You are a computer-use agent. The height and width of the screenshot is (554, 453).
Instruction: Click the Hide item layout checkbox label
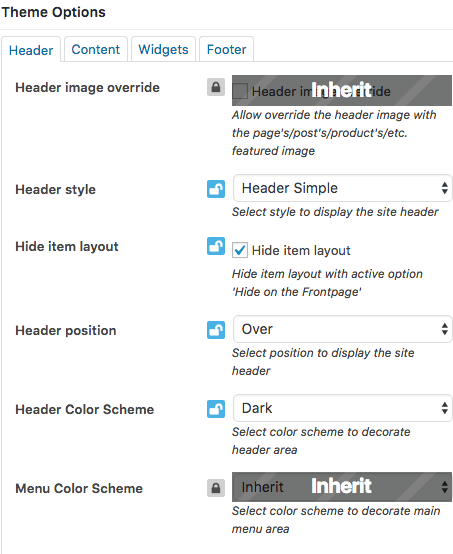click(x=301, y=251)
